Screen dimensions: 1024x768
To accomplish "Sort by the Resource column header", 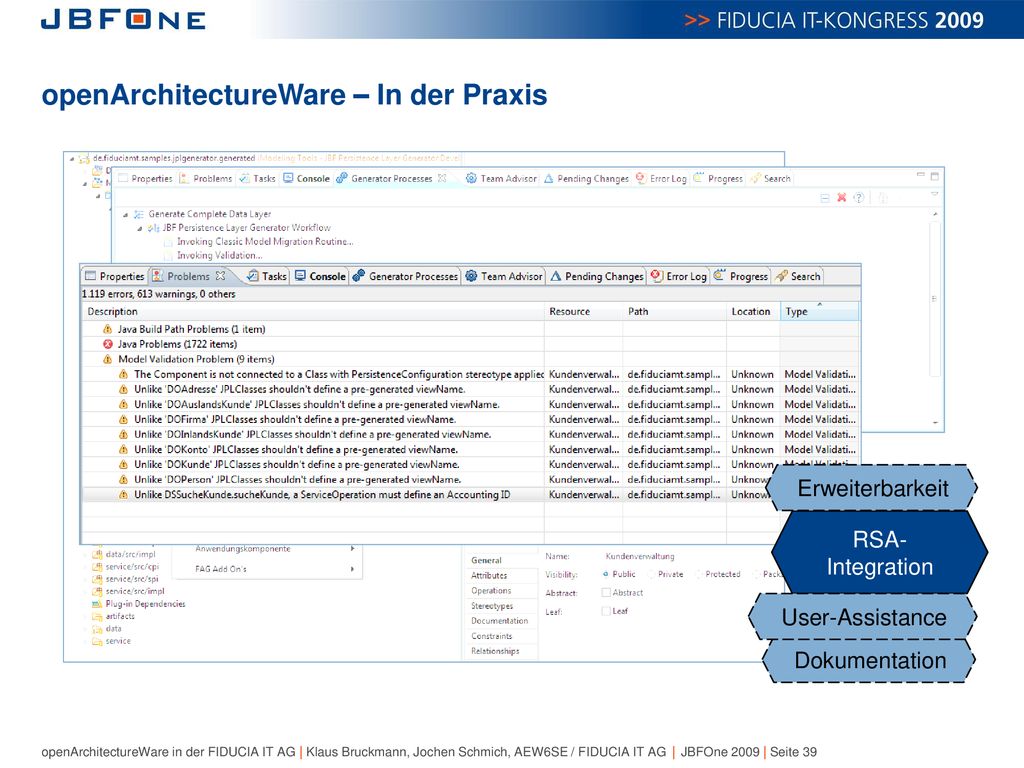I will pos(584,312).
